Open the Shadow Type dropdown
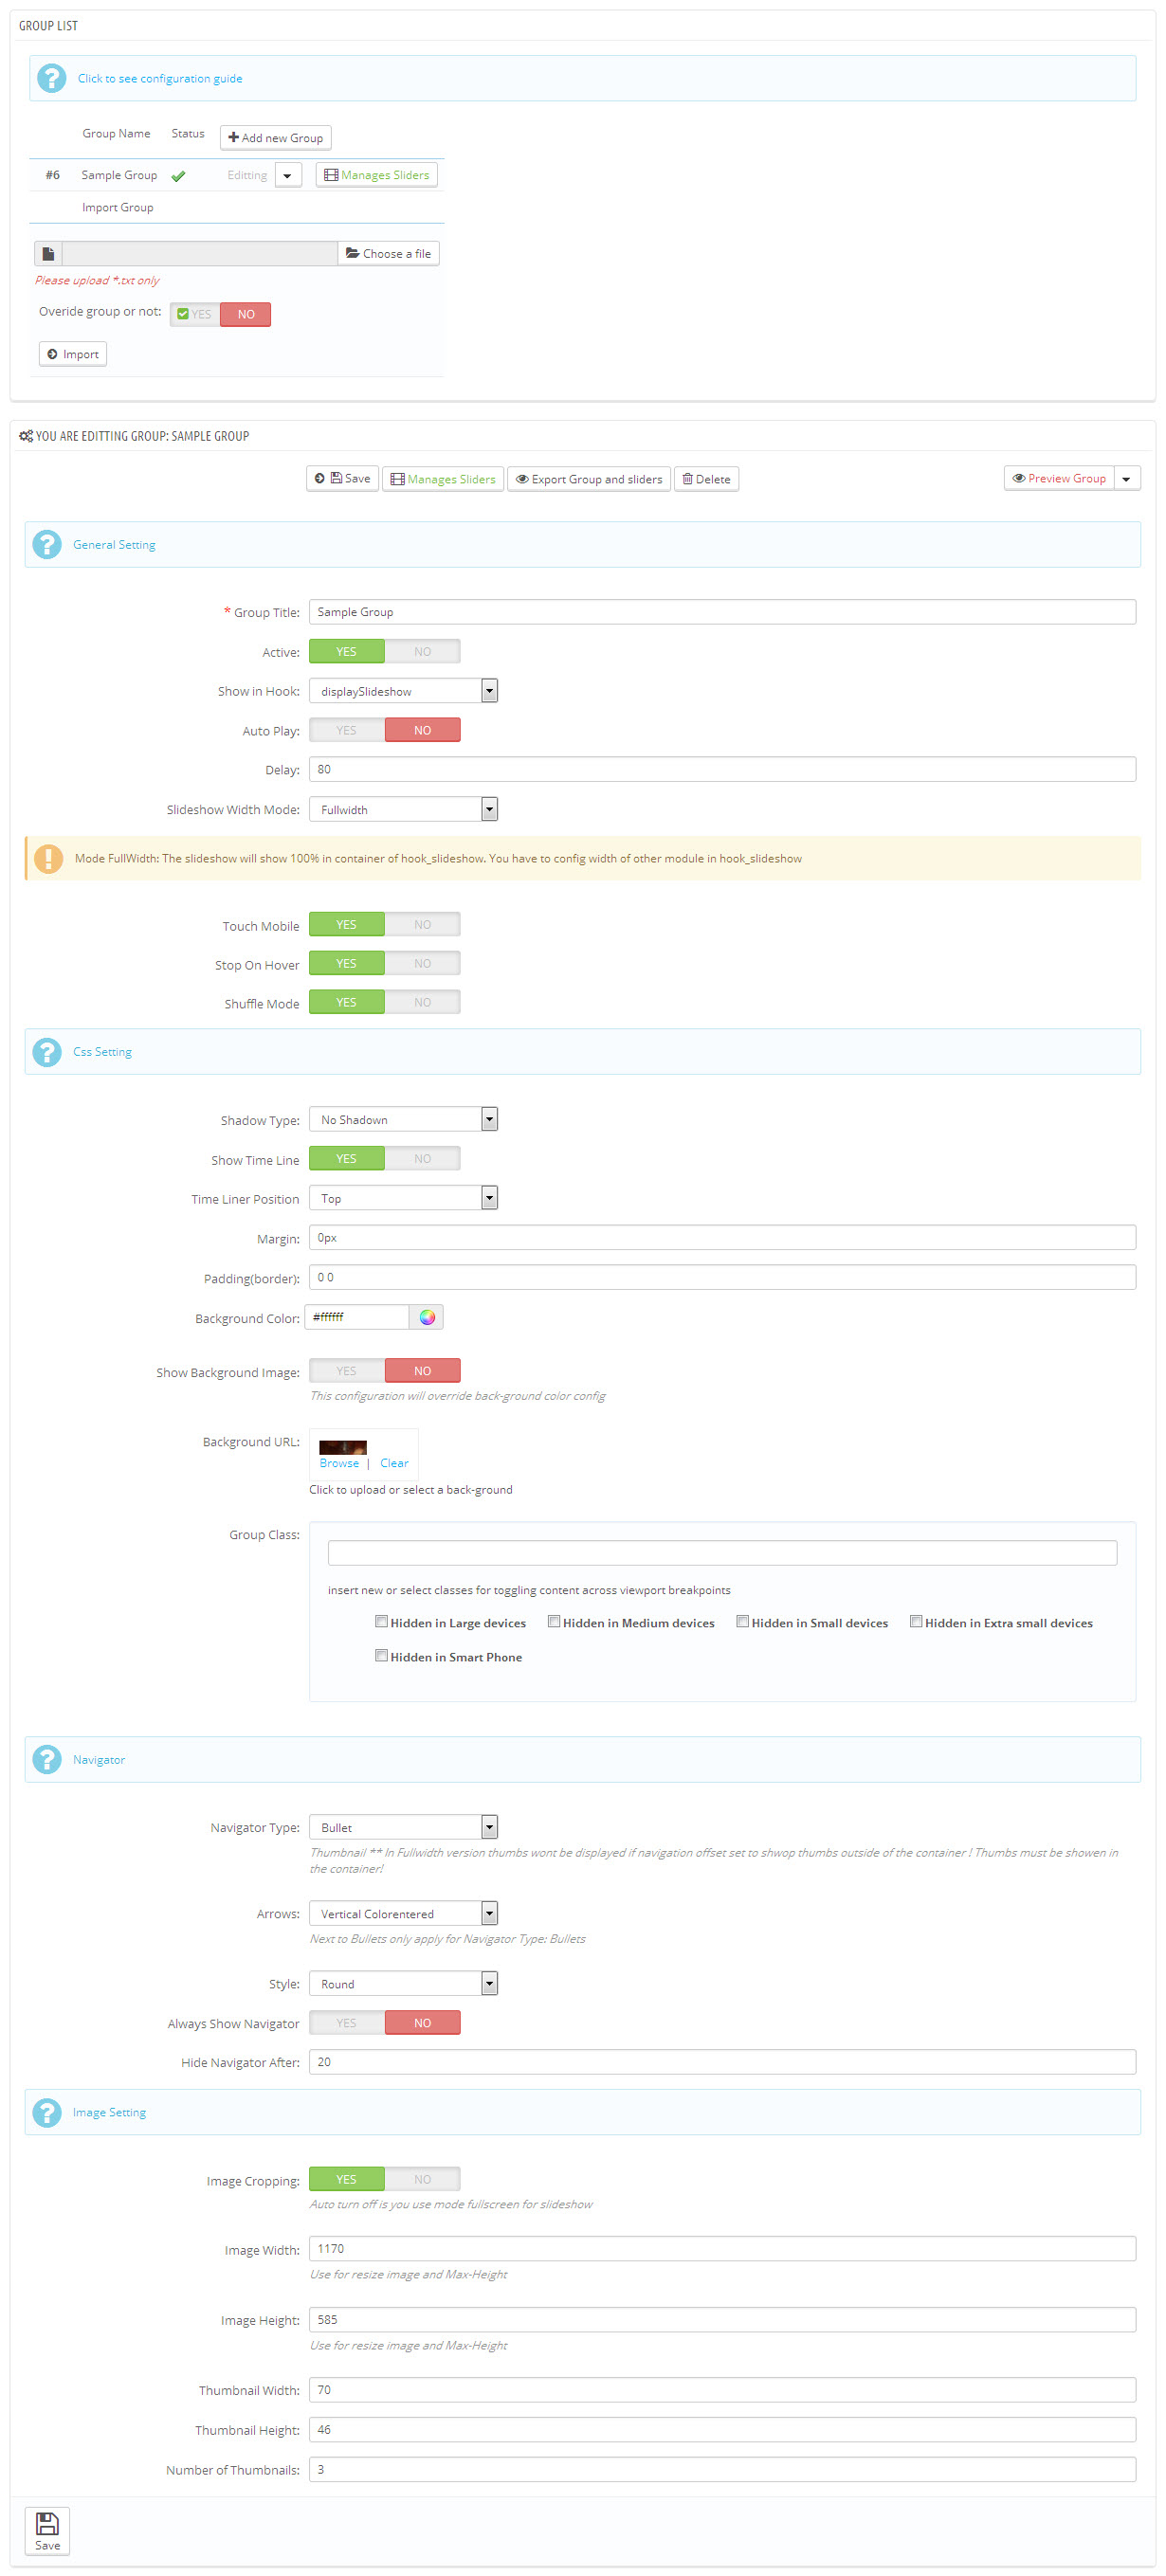 (x=403, y=1119)
